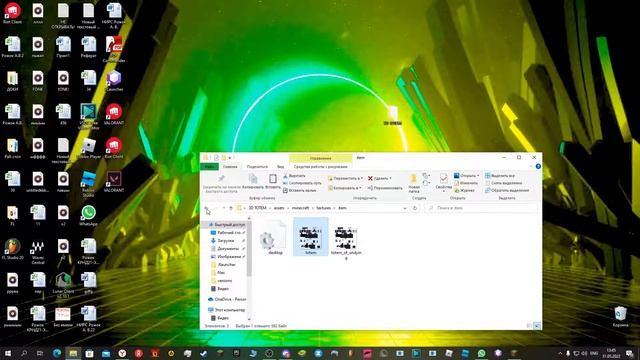Image resolution: width=640 pixels, height=360 pixels.
Task: Click '3D TOTEM' in the breadcrumb path
Action: pos(257,208)
